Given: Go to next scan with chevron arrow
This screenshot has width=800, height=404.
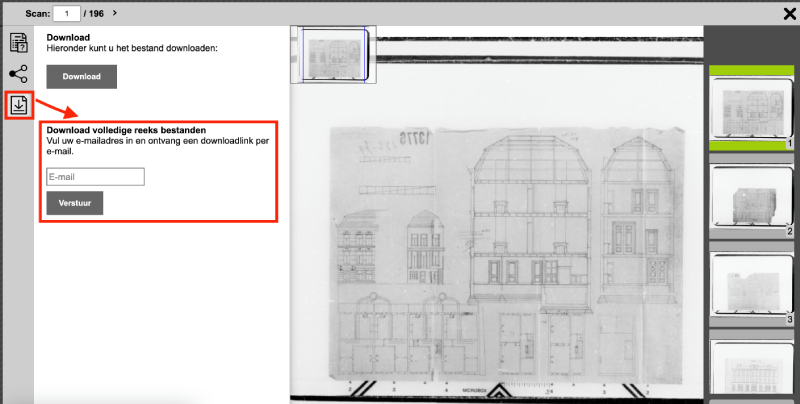Looking at the screenshot, I should pos(115,13).
